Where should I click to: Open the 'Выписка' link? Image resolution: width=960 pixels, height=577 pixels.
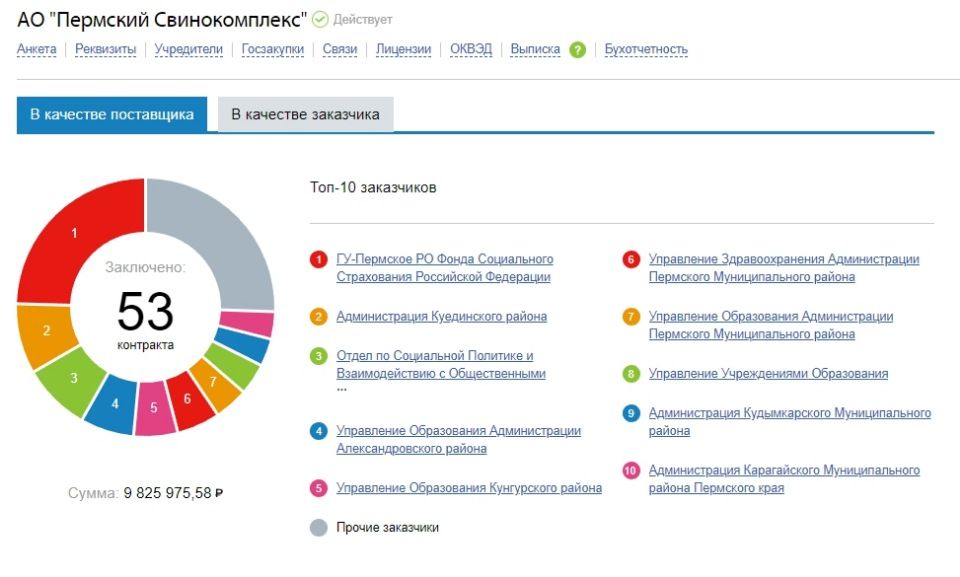click(535, 50)
